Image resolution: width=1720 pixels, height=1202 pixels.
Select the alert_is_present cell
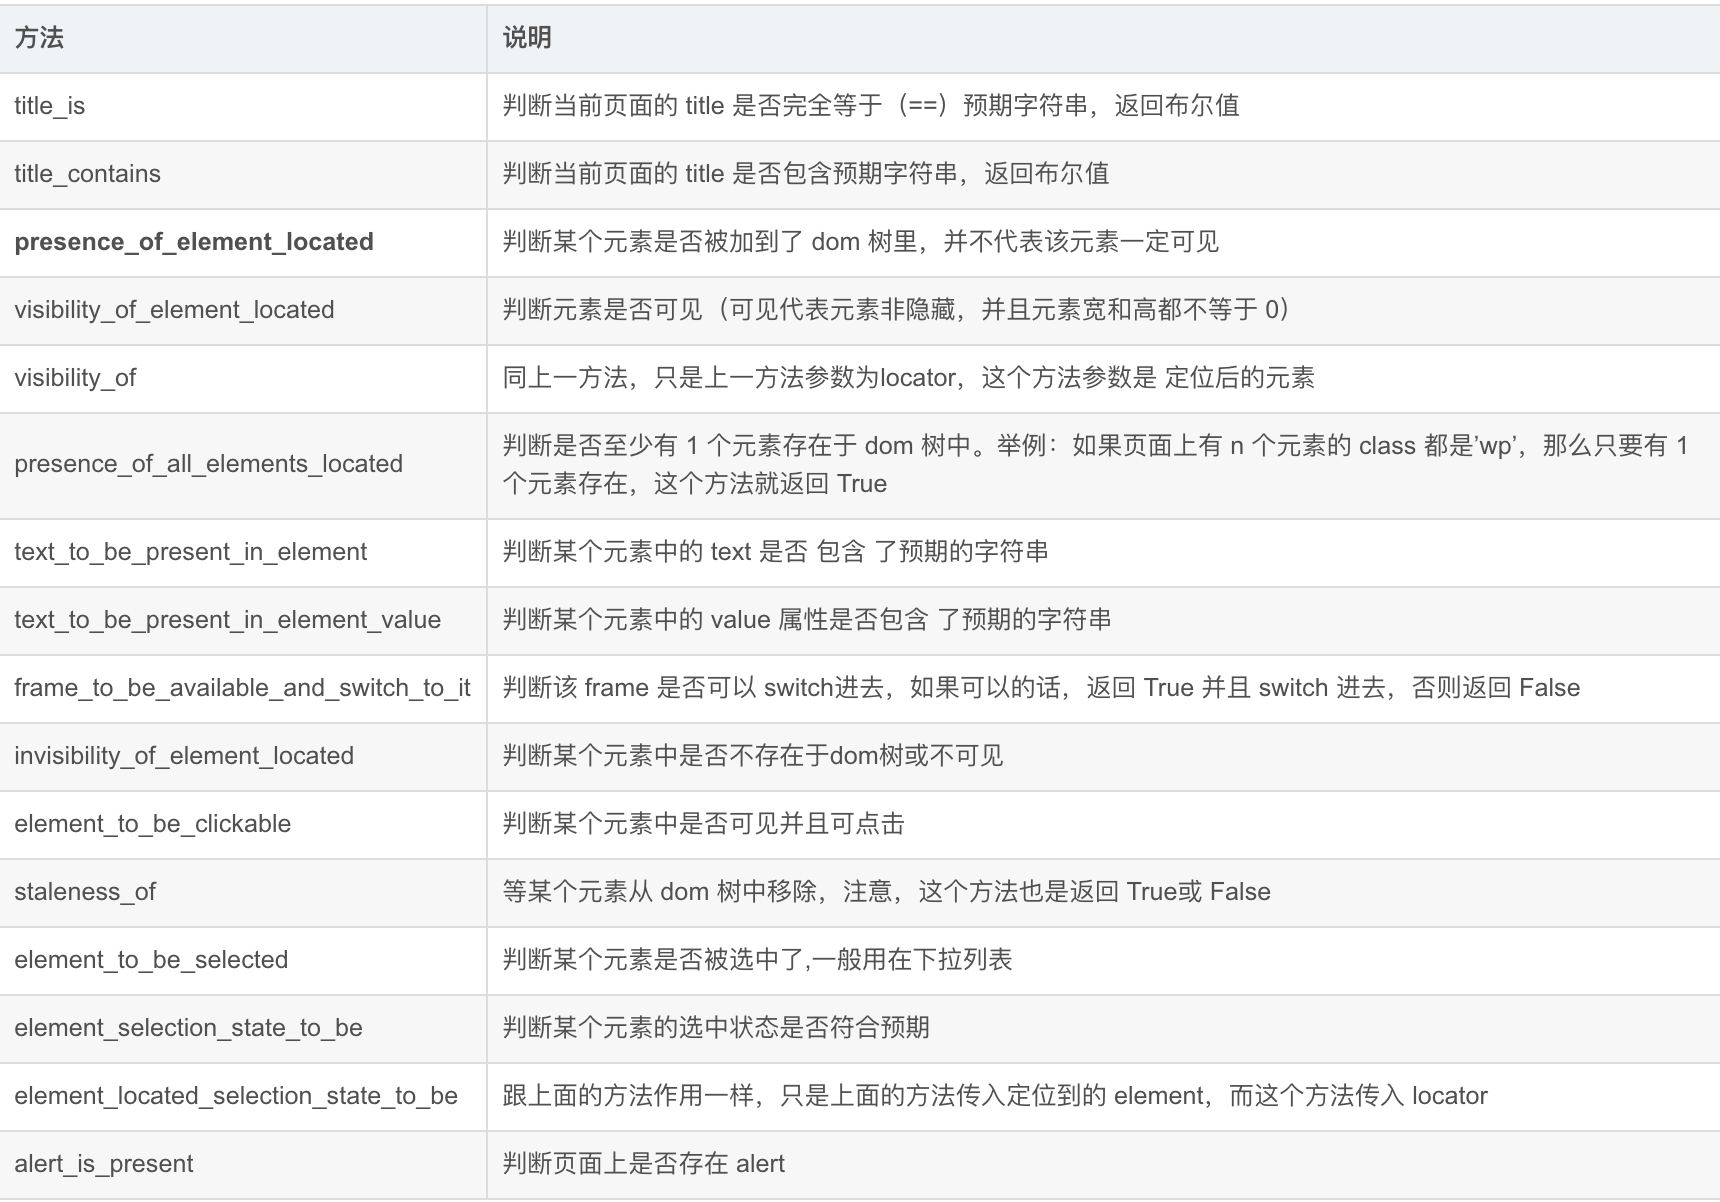243,1164
